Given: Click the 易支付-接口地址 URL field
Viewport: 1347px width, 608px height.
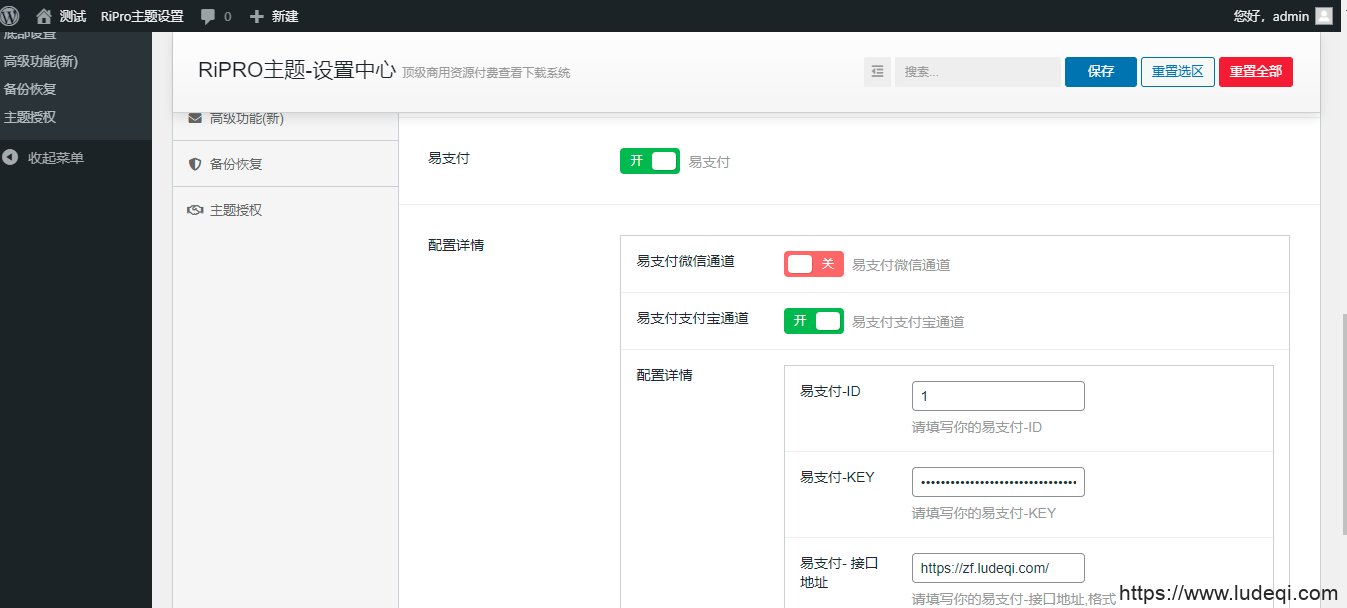Looking at the screenshot, I should [x=998, y=568].
